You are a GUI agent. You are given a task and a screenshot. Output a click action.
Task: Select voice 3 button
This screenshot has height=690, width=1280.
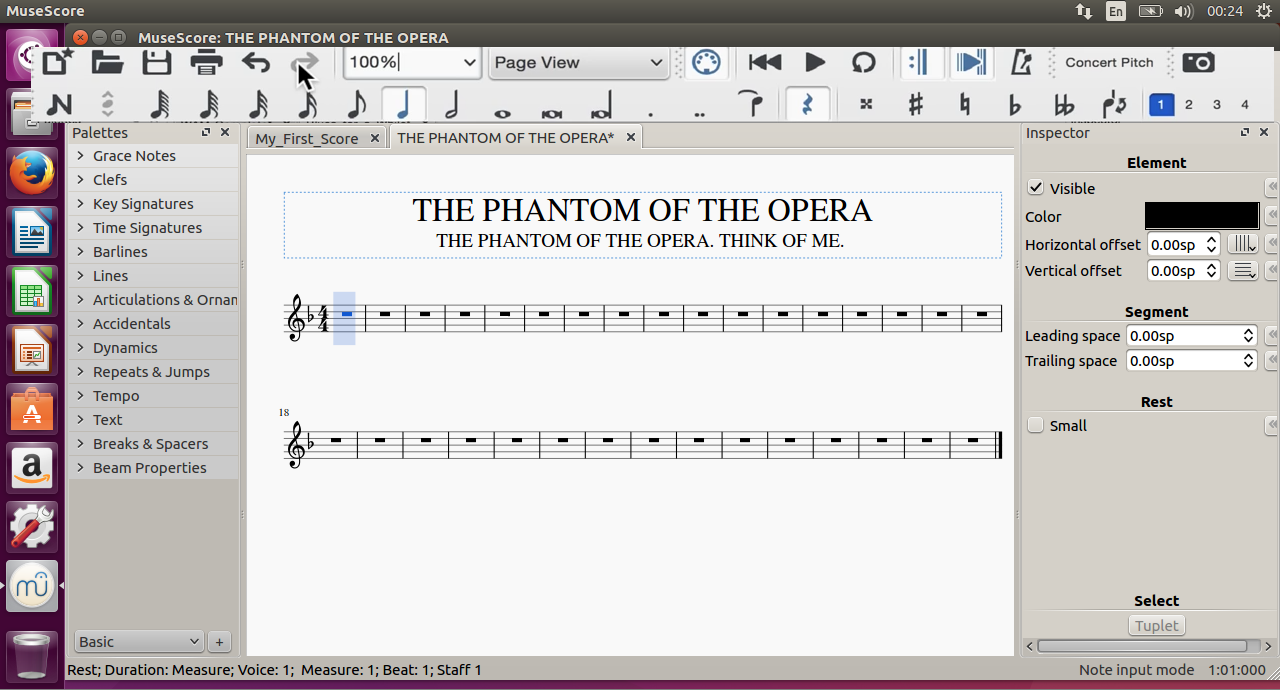(1217, 104)
